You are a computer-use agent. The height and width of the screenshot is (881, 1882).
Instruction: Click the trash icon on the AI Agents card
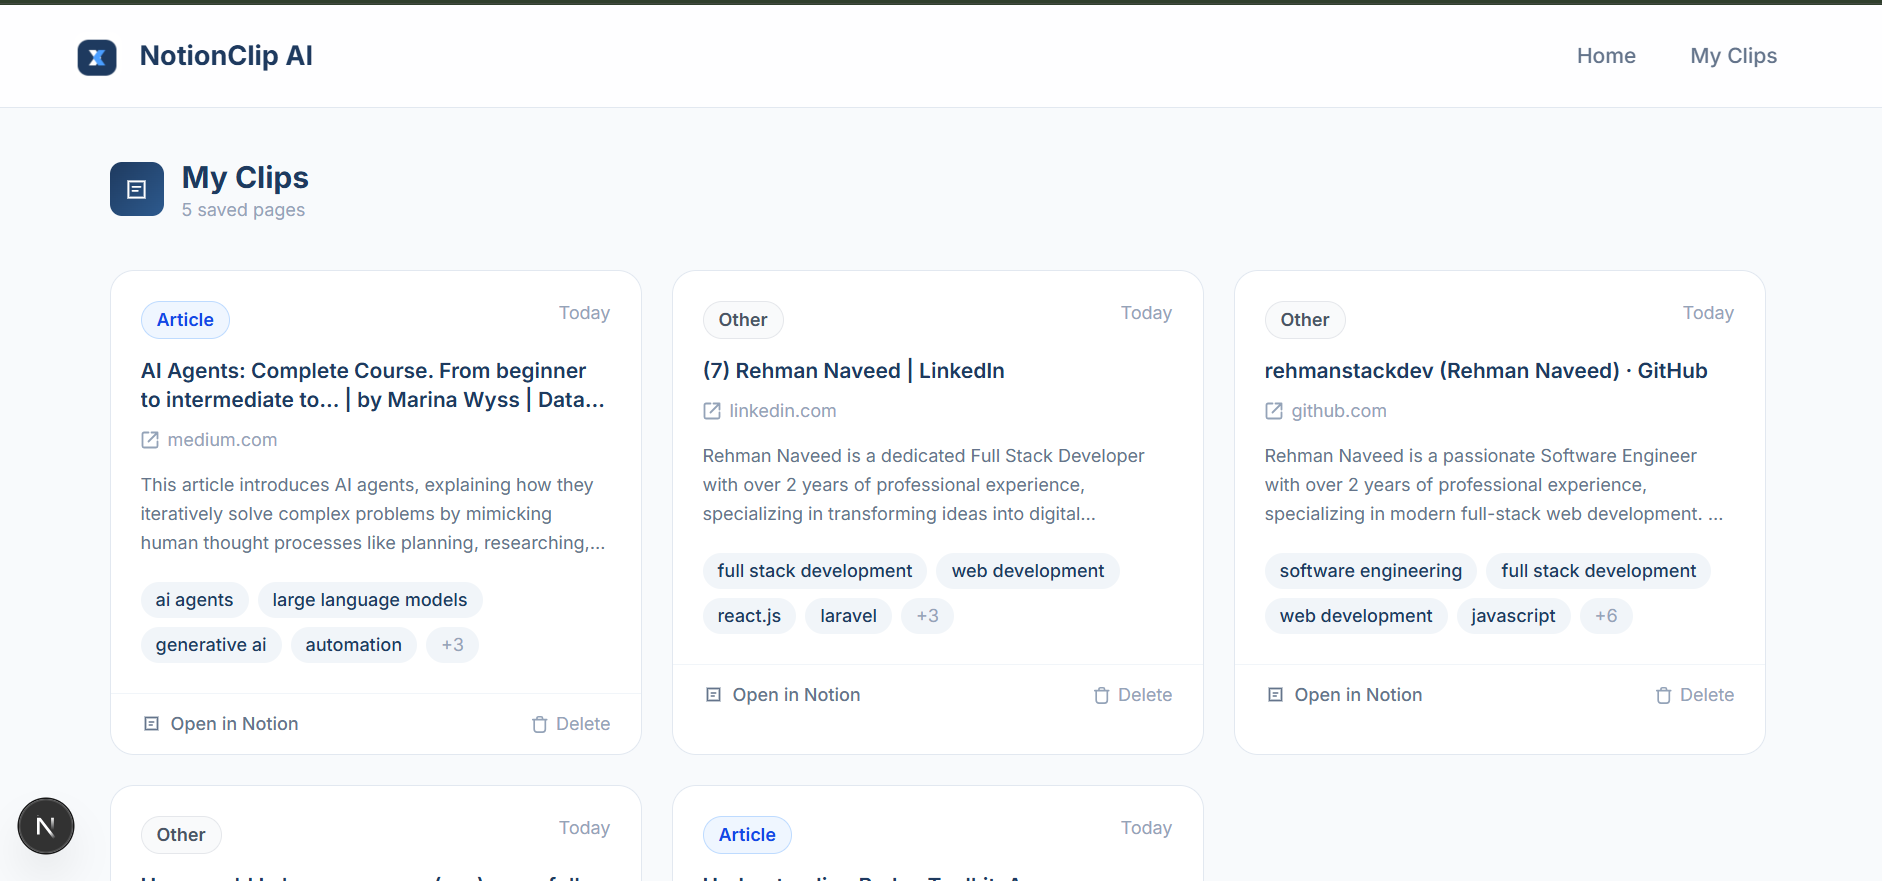[x=540, y=724]
